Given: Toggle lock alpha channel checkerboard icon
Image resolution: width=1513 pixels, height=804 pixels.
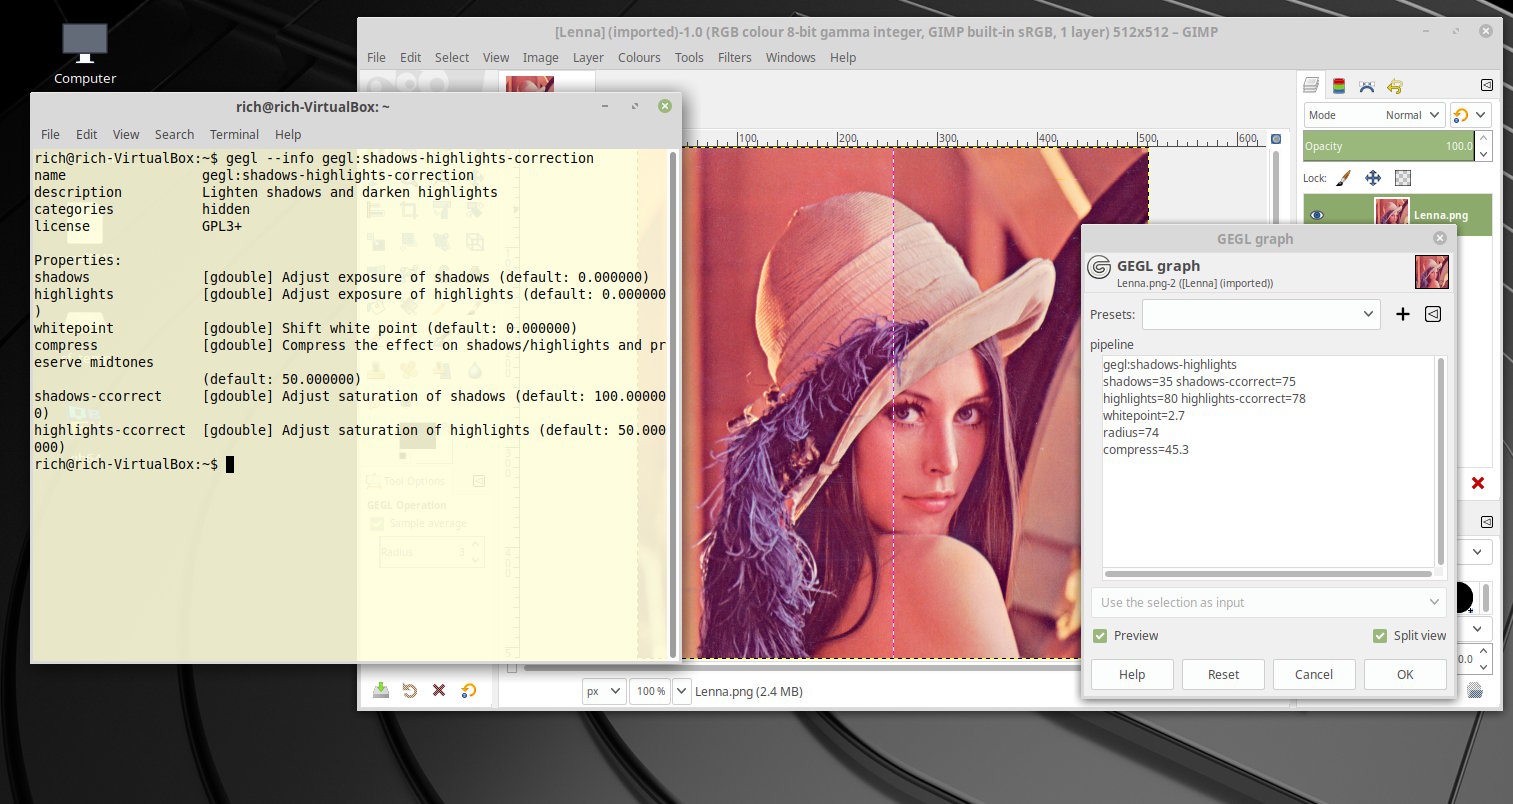Looking at the screenshot, I should tap(1403, 178).
